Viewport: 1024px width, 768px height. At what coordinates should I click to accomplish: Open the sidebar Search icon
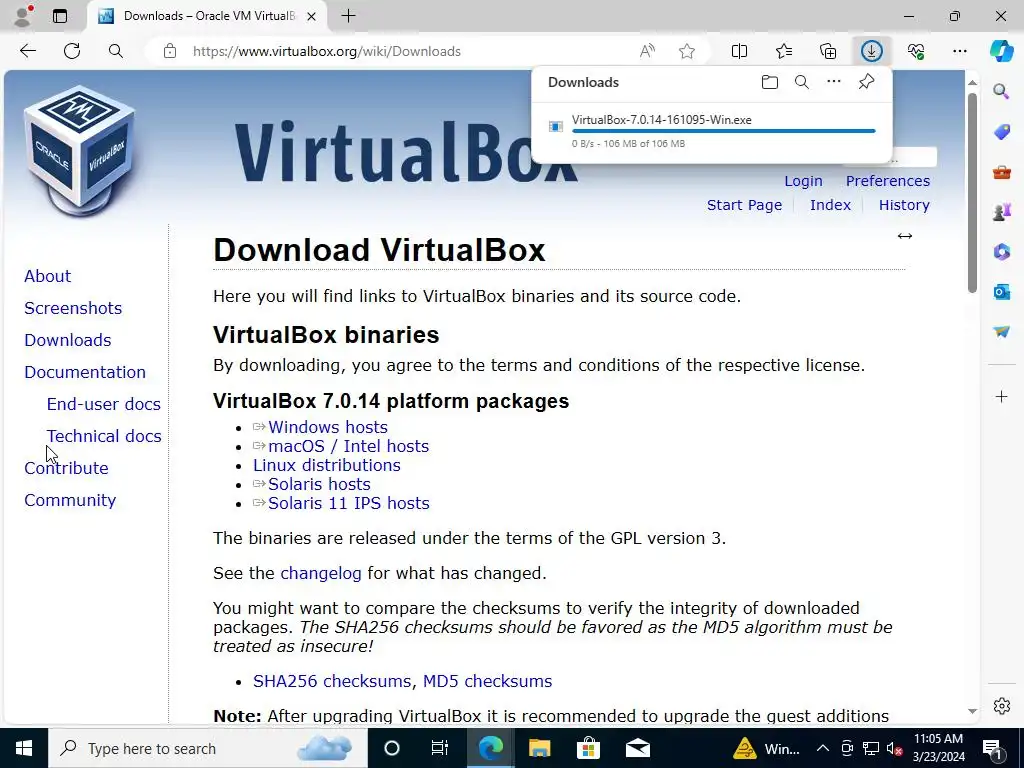pos(1002,91)
